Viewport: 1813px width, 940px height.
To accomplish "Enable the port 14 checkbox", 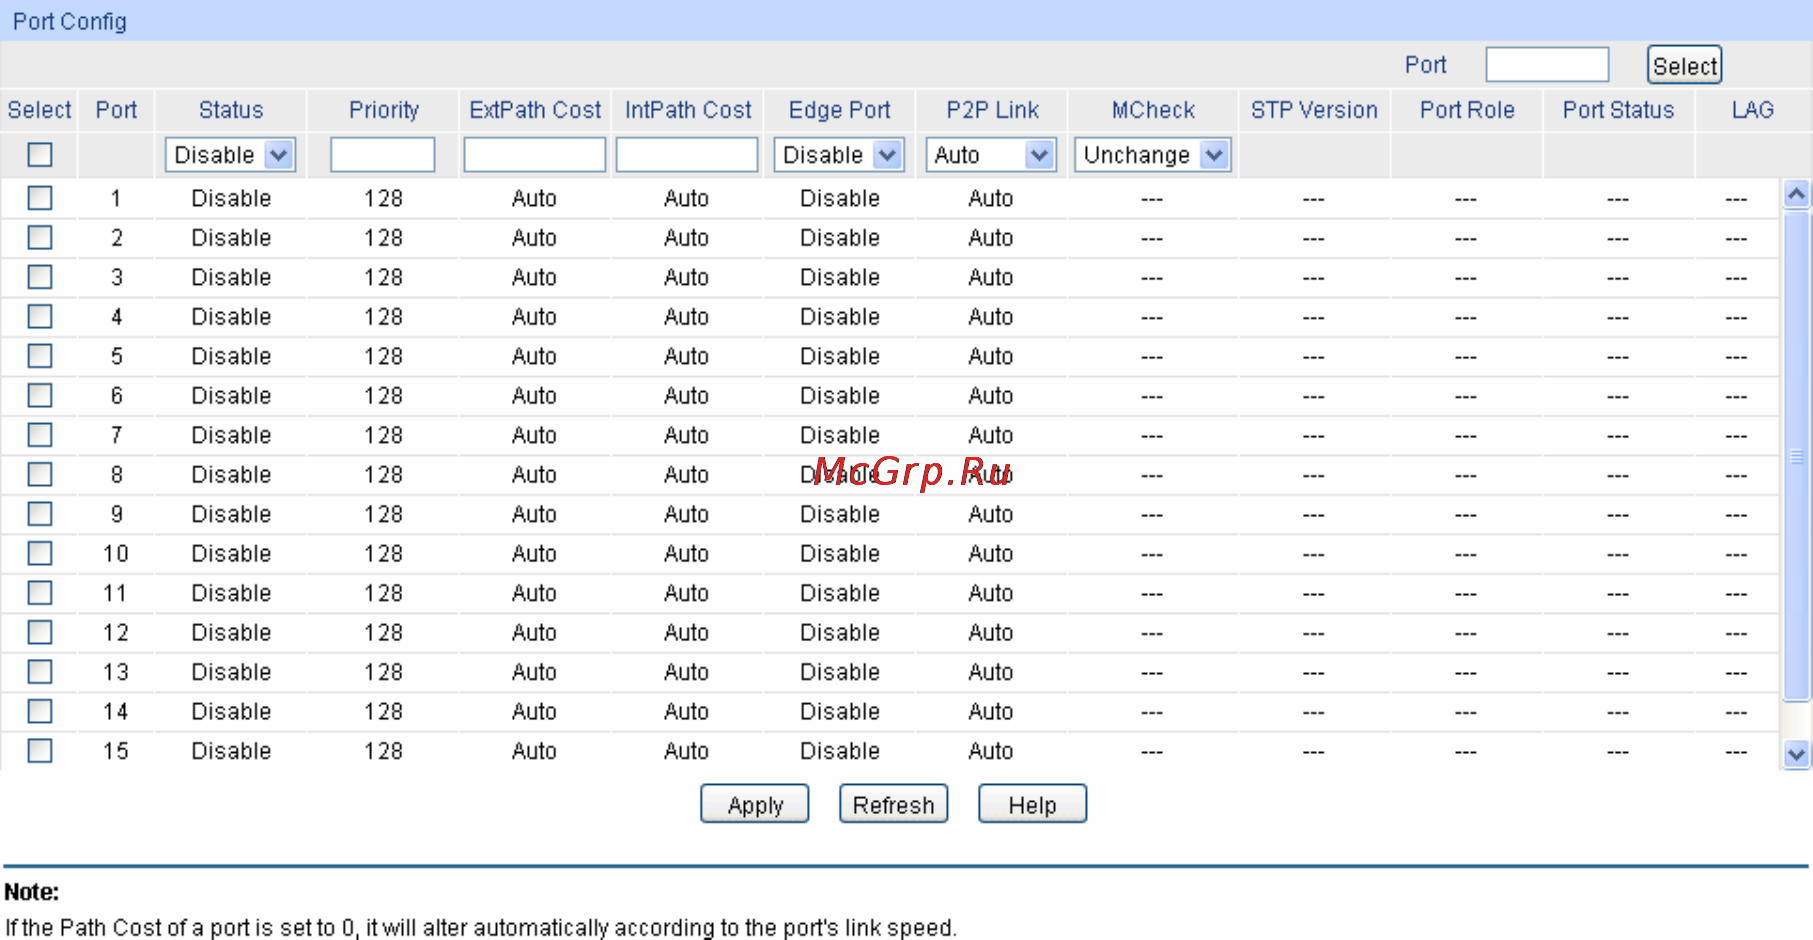I will click(40, 712).
